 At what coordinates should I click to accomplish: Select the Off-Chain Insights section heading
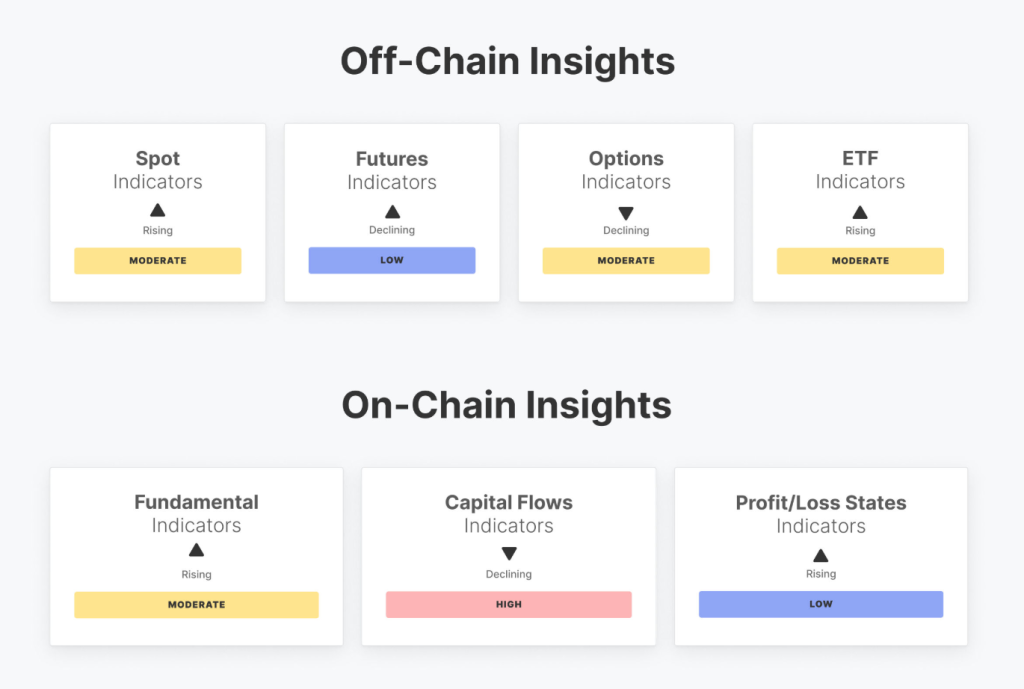508,61
